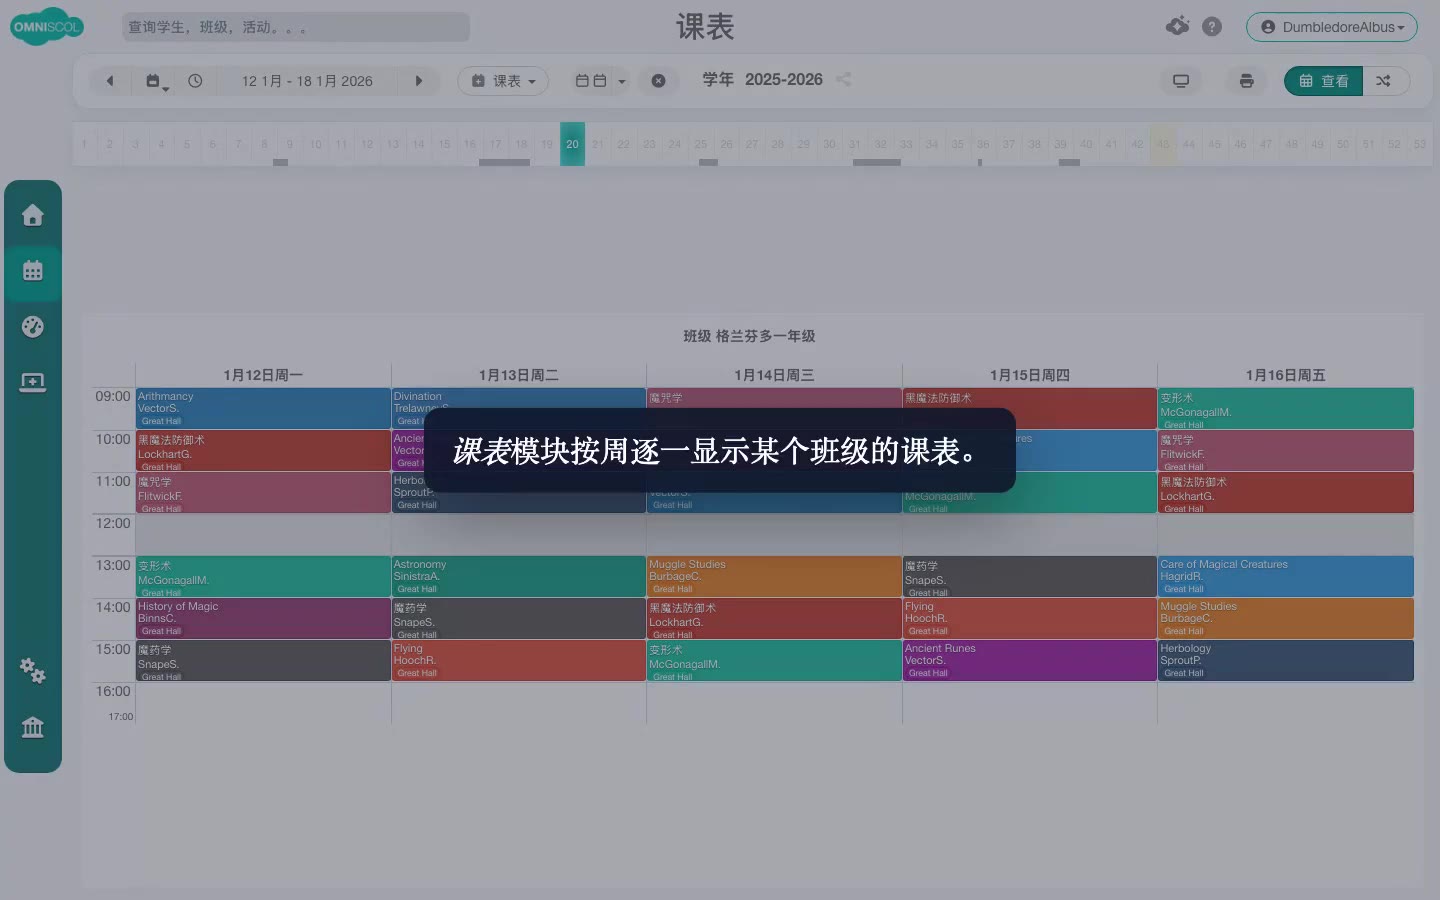
Task: Open Tuesday's Astronomy lesson with SinistraA
Action: (x=519, y=577)
